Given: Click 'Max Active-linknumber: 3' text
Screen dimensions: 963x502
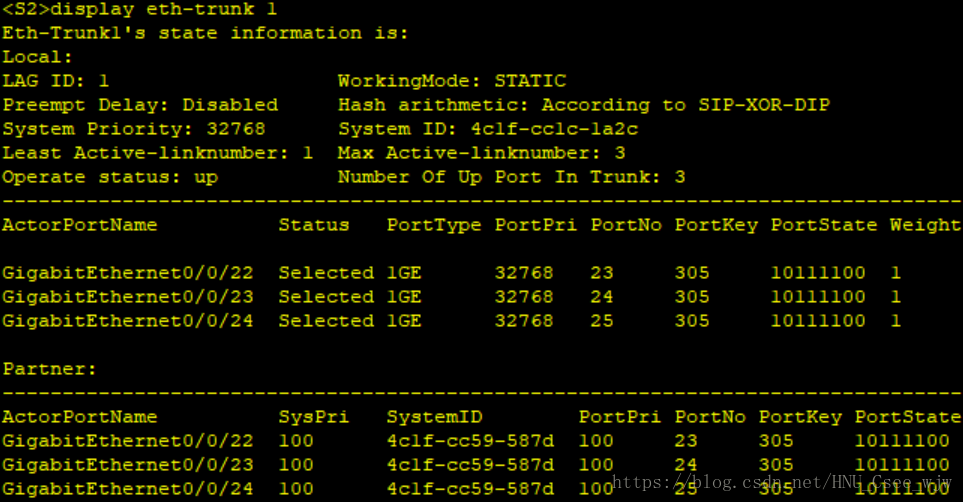Looking at the screenshot, I should pos(481,153).
